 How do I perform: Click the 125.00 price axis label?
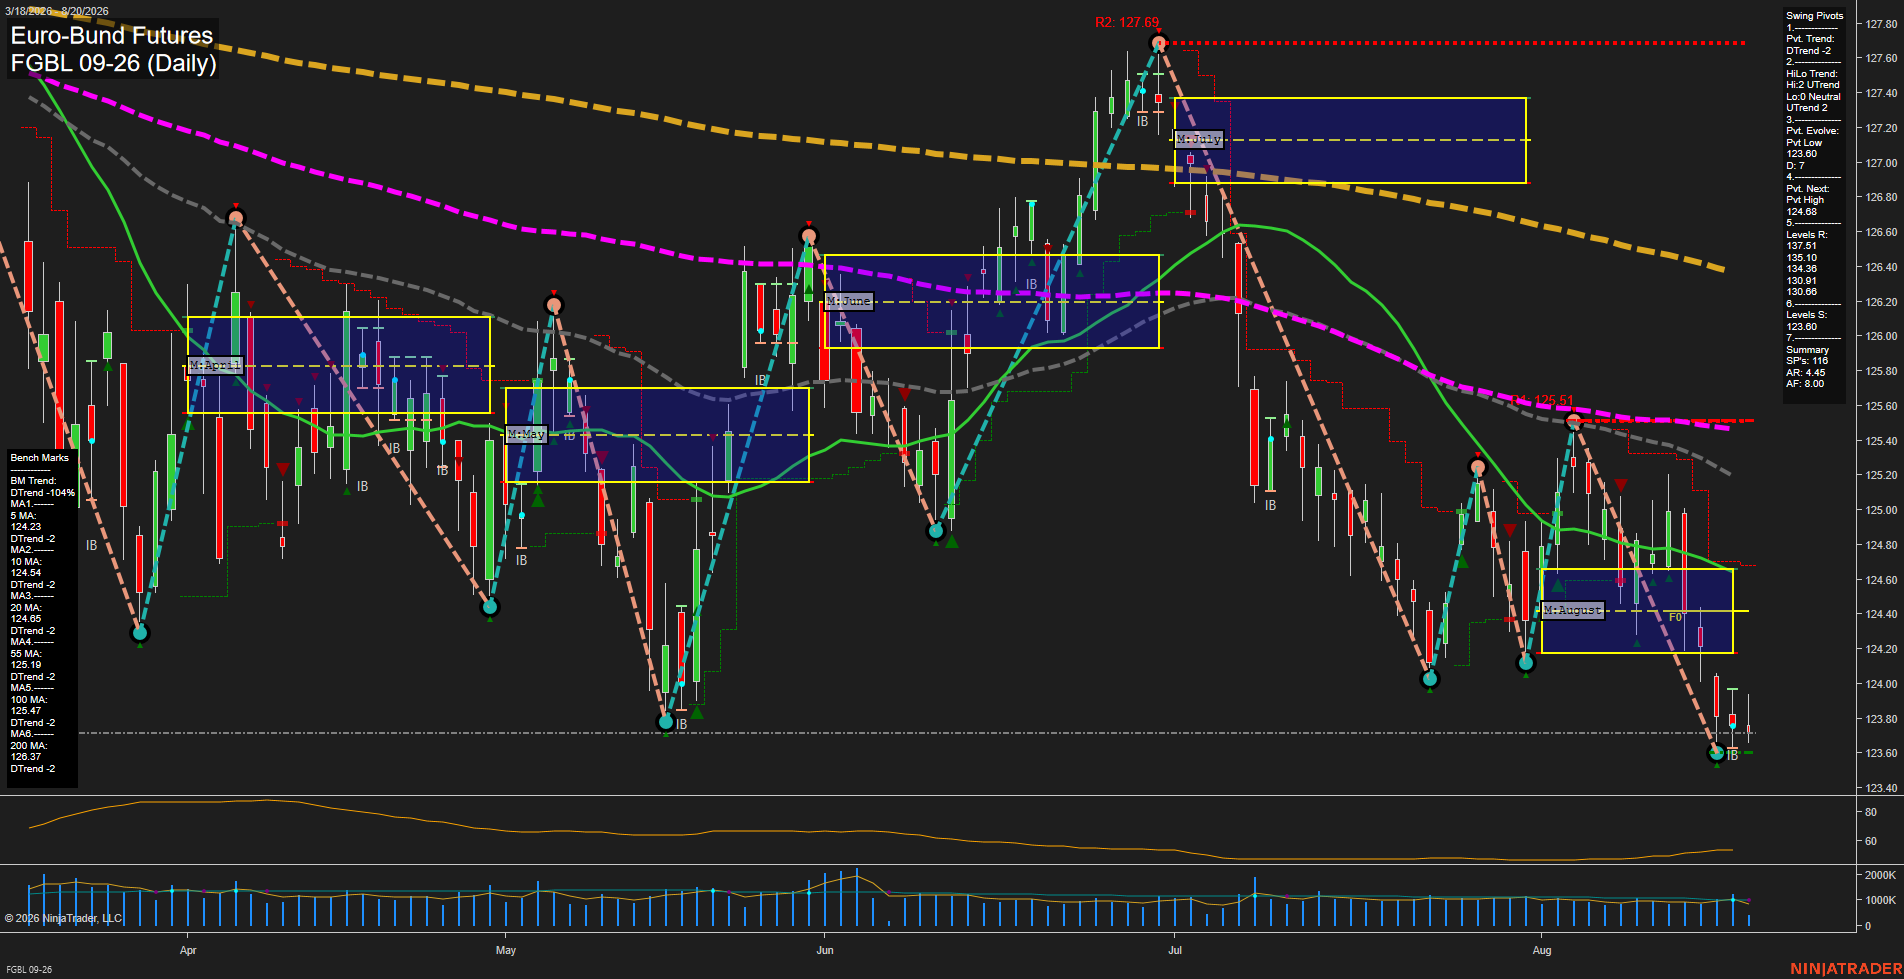pos(1881,510)
